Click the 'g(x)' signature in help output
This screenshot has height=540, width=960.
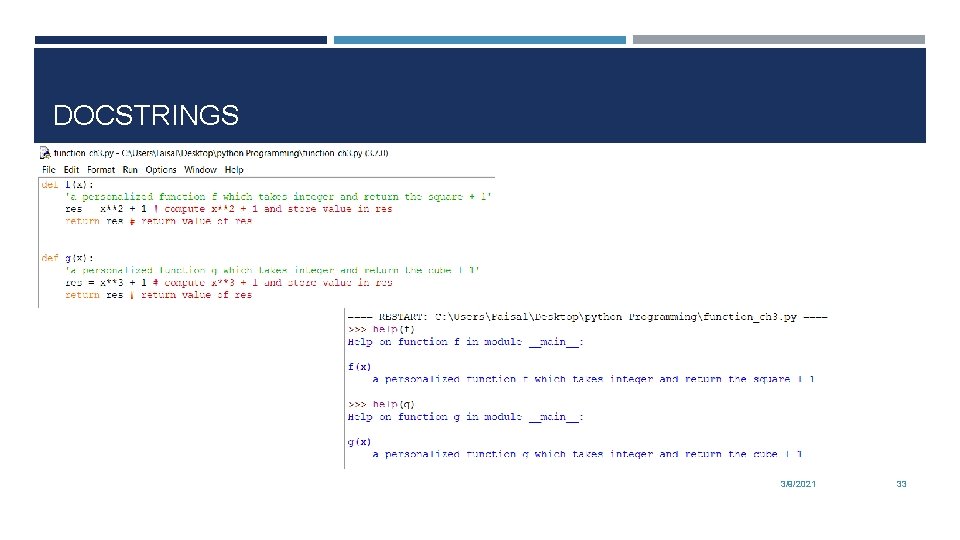tap(359, 441)
